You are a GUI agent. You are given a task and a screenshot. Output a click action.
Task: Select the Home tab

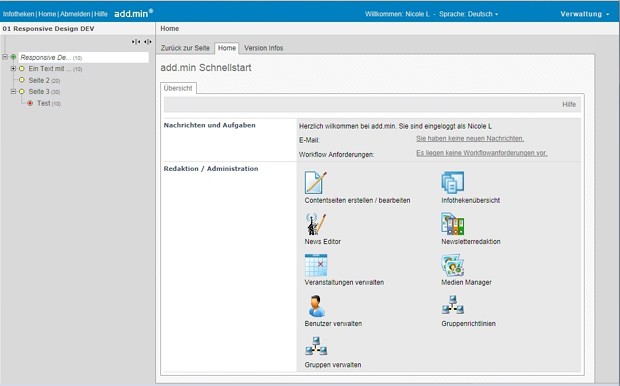point(227,48)
